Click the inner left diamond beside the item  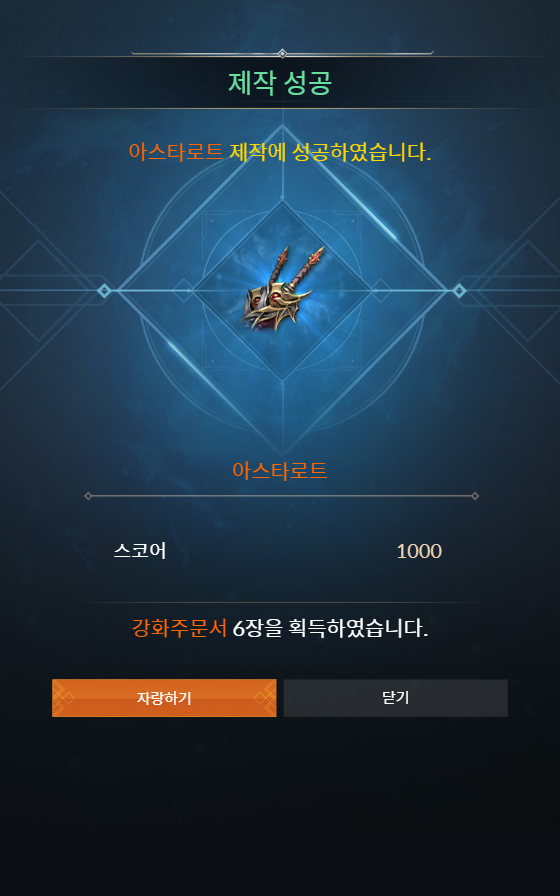coord(183,290)
